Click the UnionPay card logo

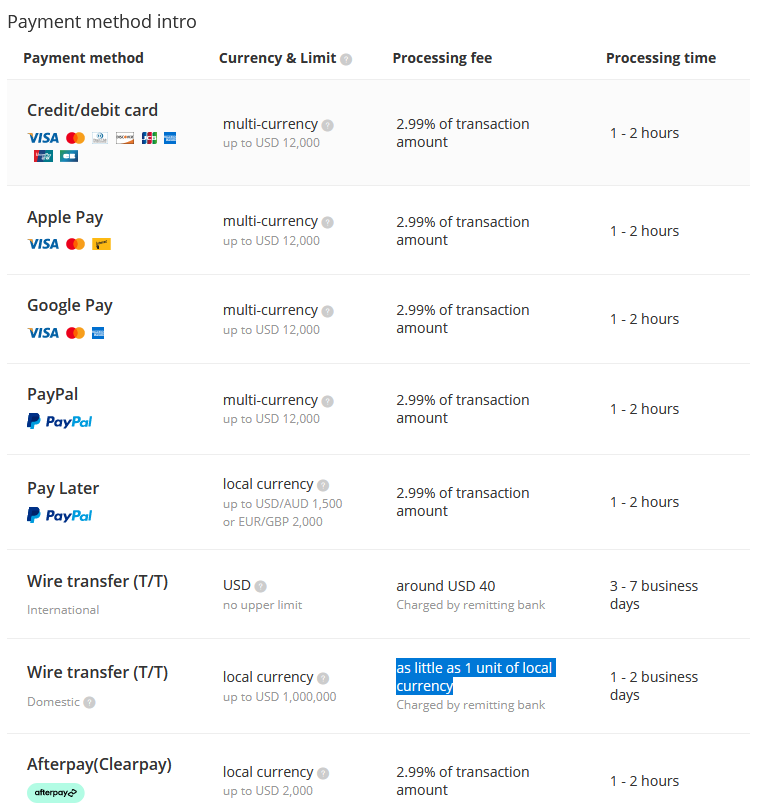pyautogui.click(x=43, y=156)
